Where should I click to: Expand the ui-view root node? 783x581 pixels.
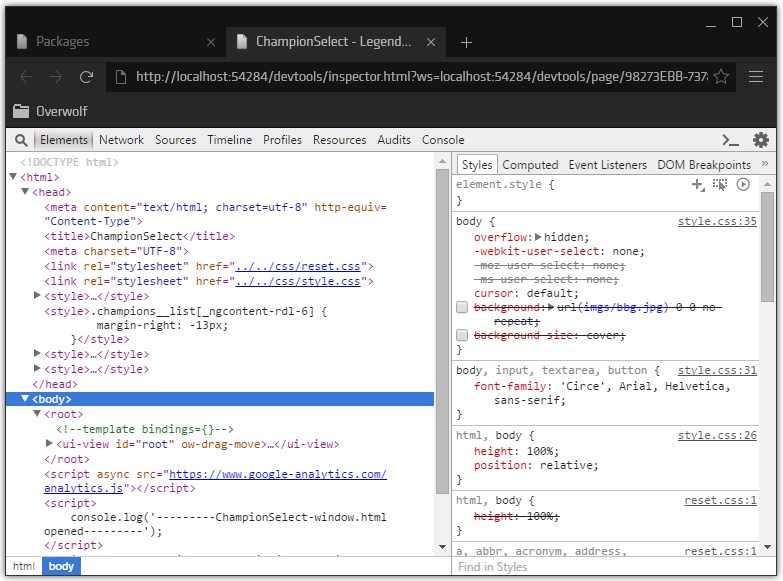pos(49,443)
